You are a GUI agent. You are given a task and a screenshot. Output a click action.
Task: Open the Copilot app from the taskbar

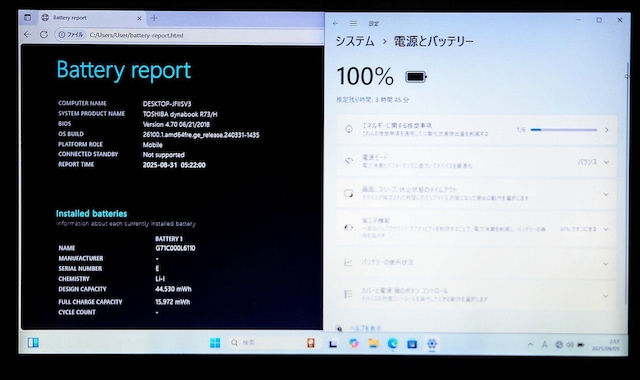tap(354, 343)
